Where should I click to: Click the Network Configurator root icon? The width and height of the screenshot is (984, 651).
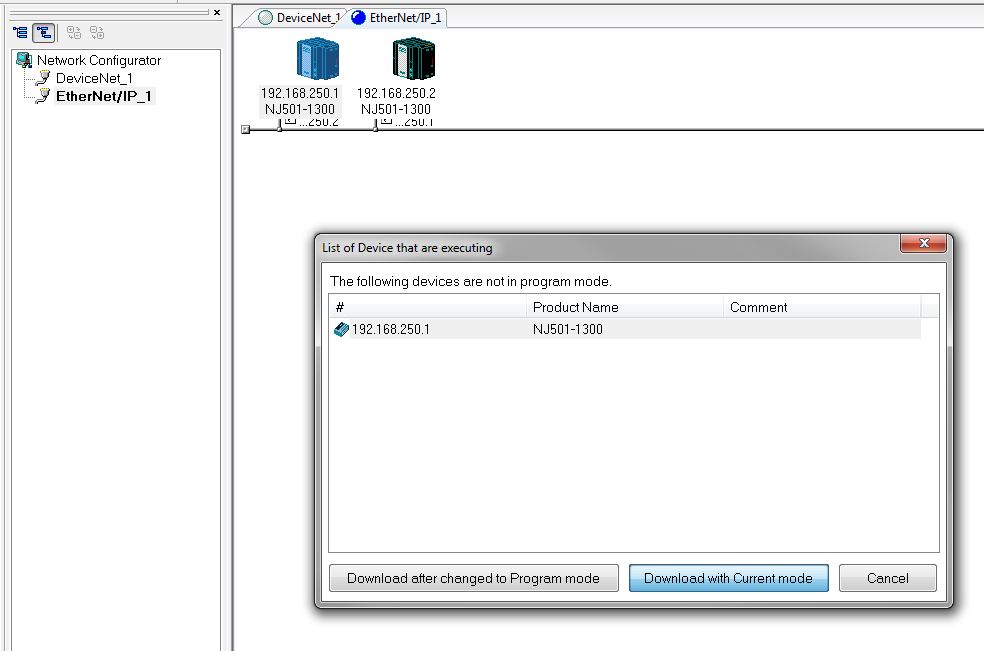pyautogui.click(x=23, y=60)
